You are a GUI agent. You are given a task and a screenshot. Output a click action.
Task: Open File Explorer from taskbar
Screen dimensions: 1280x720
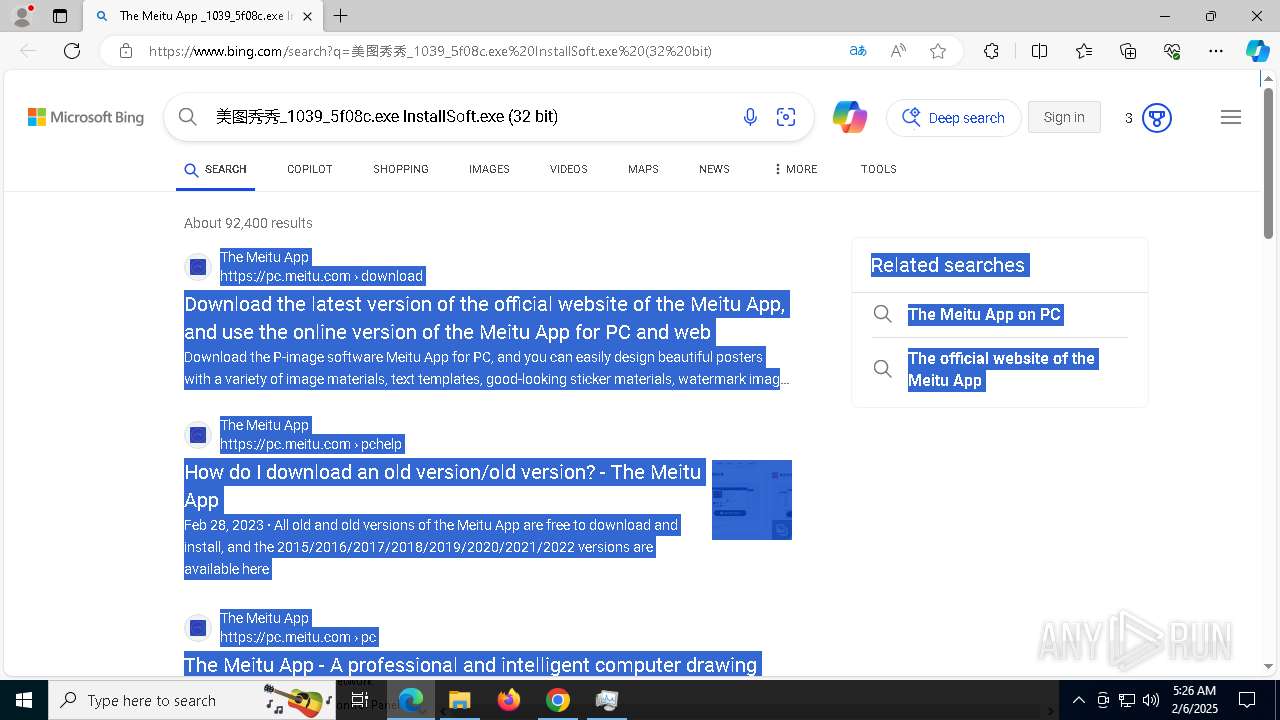click(x=459, y=700)
